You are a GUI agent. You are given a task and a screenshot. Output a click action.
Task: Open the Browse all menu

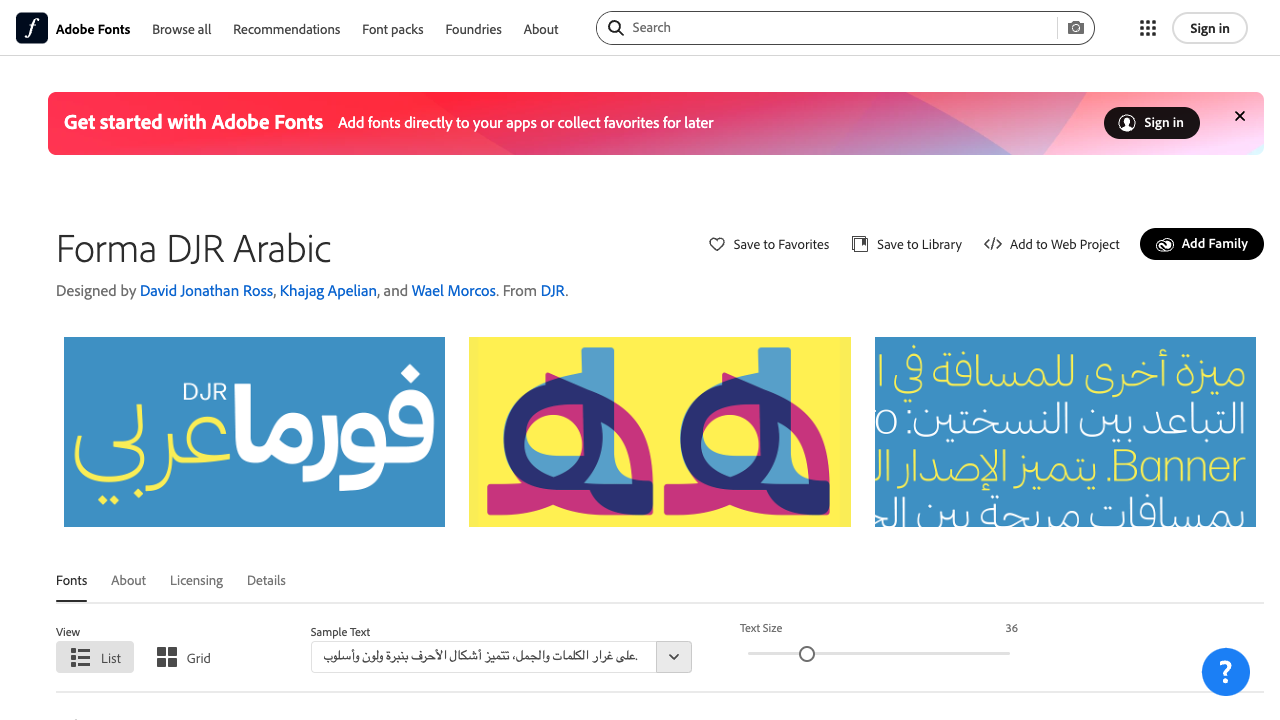tap(182, 29)
